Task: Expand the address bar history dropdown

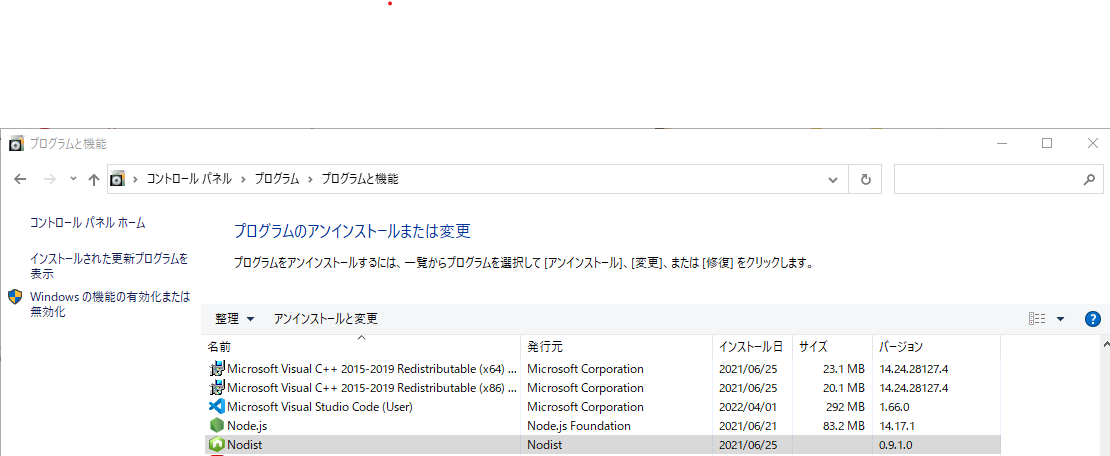Action: (833, 180)
